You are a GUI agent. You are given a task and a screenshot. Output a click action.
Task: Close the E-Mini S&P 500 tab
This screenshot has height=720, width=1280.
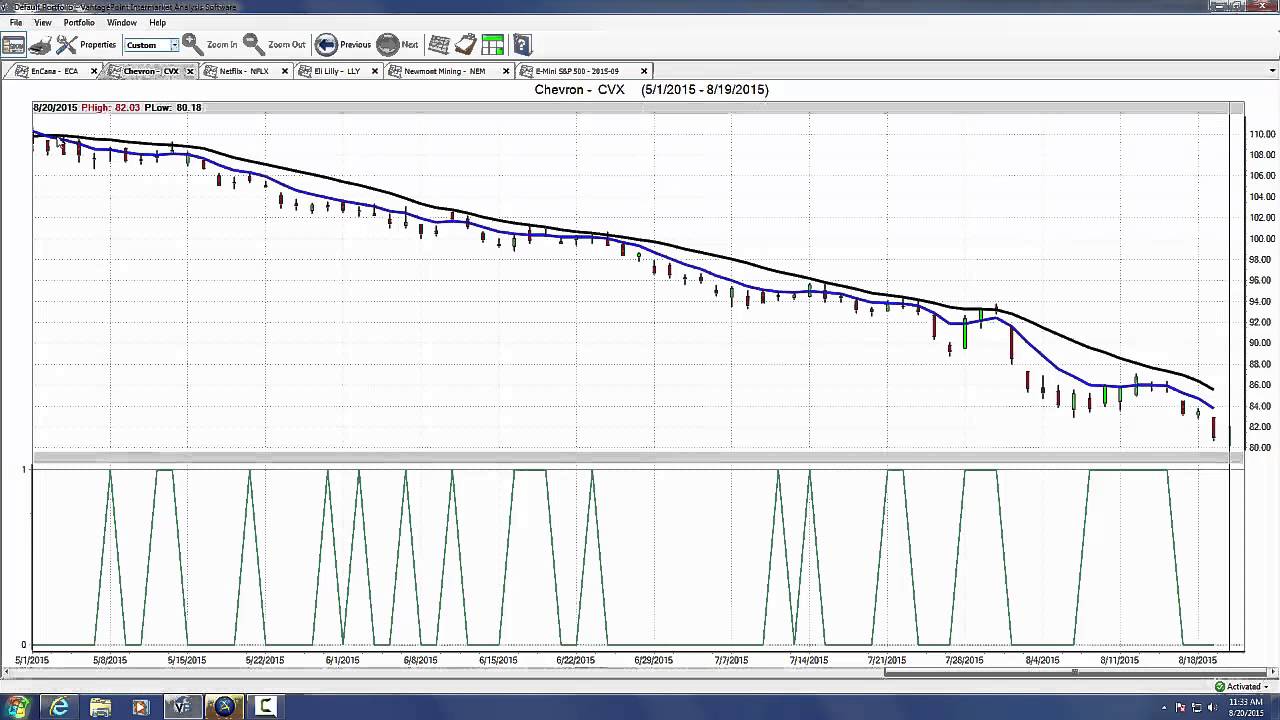click(x=644, y=71)
